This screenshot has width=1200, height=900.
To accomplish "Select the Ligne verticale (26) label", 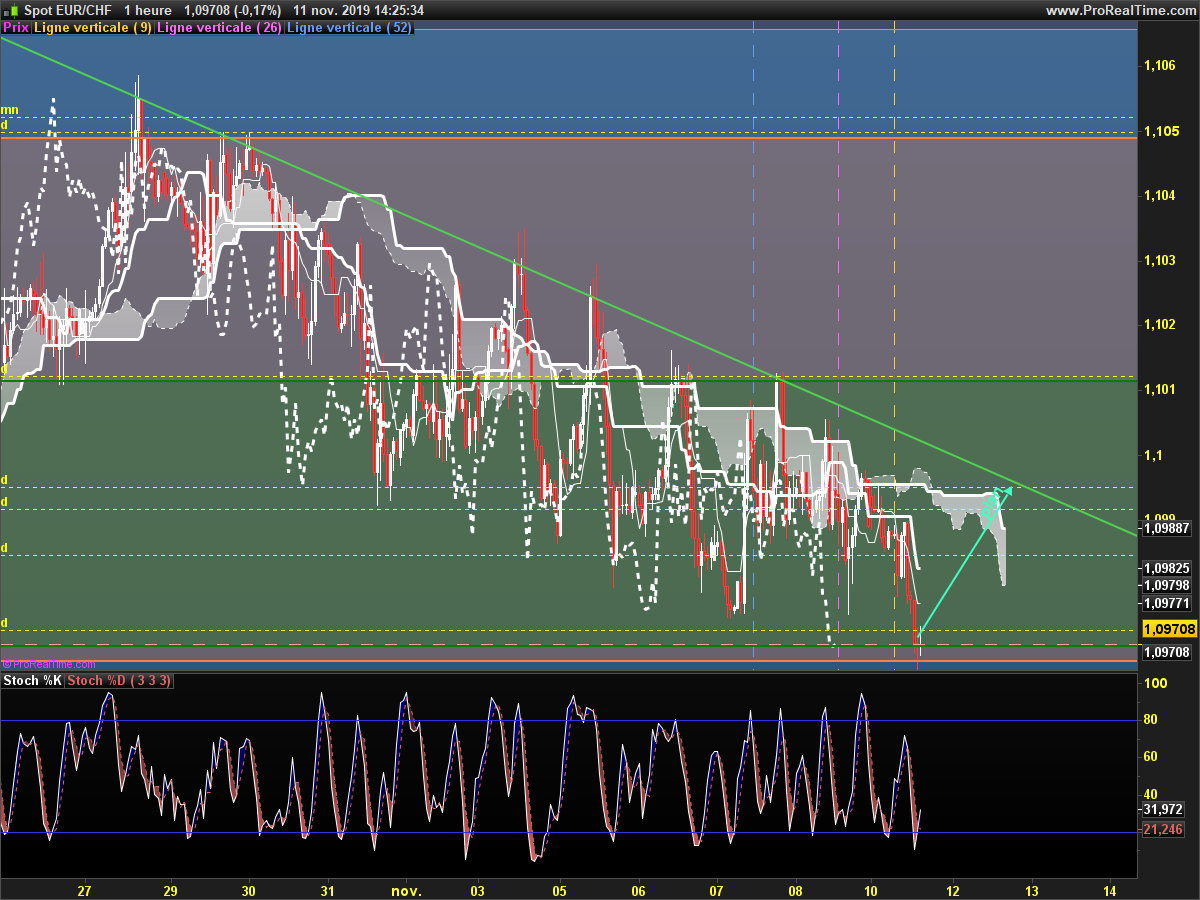I will [x=220, y=28].
